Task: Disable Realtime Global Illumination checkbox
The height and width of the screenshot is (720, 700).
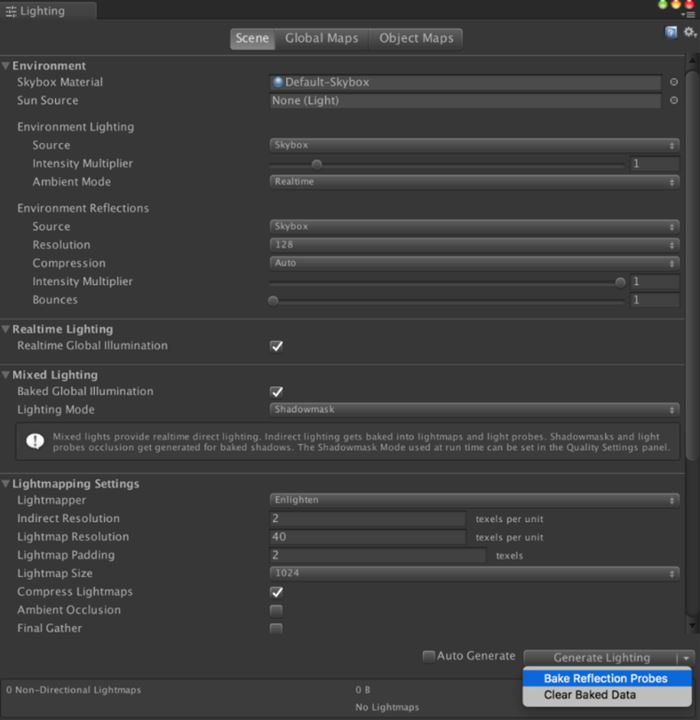Action: point(276,346)
